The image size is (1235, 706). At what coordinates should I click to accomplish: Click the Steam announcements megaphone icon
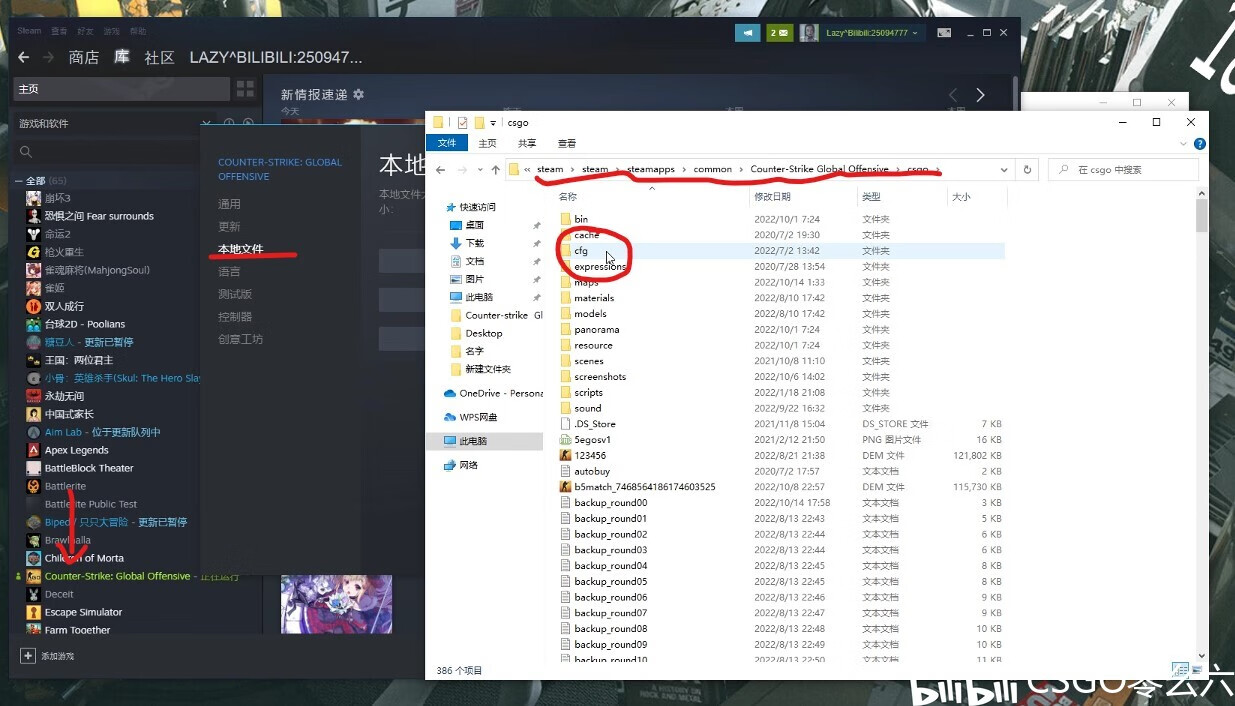click(x=747, y=33)
